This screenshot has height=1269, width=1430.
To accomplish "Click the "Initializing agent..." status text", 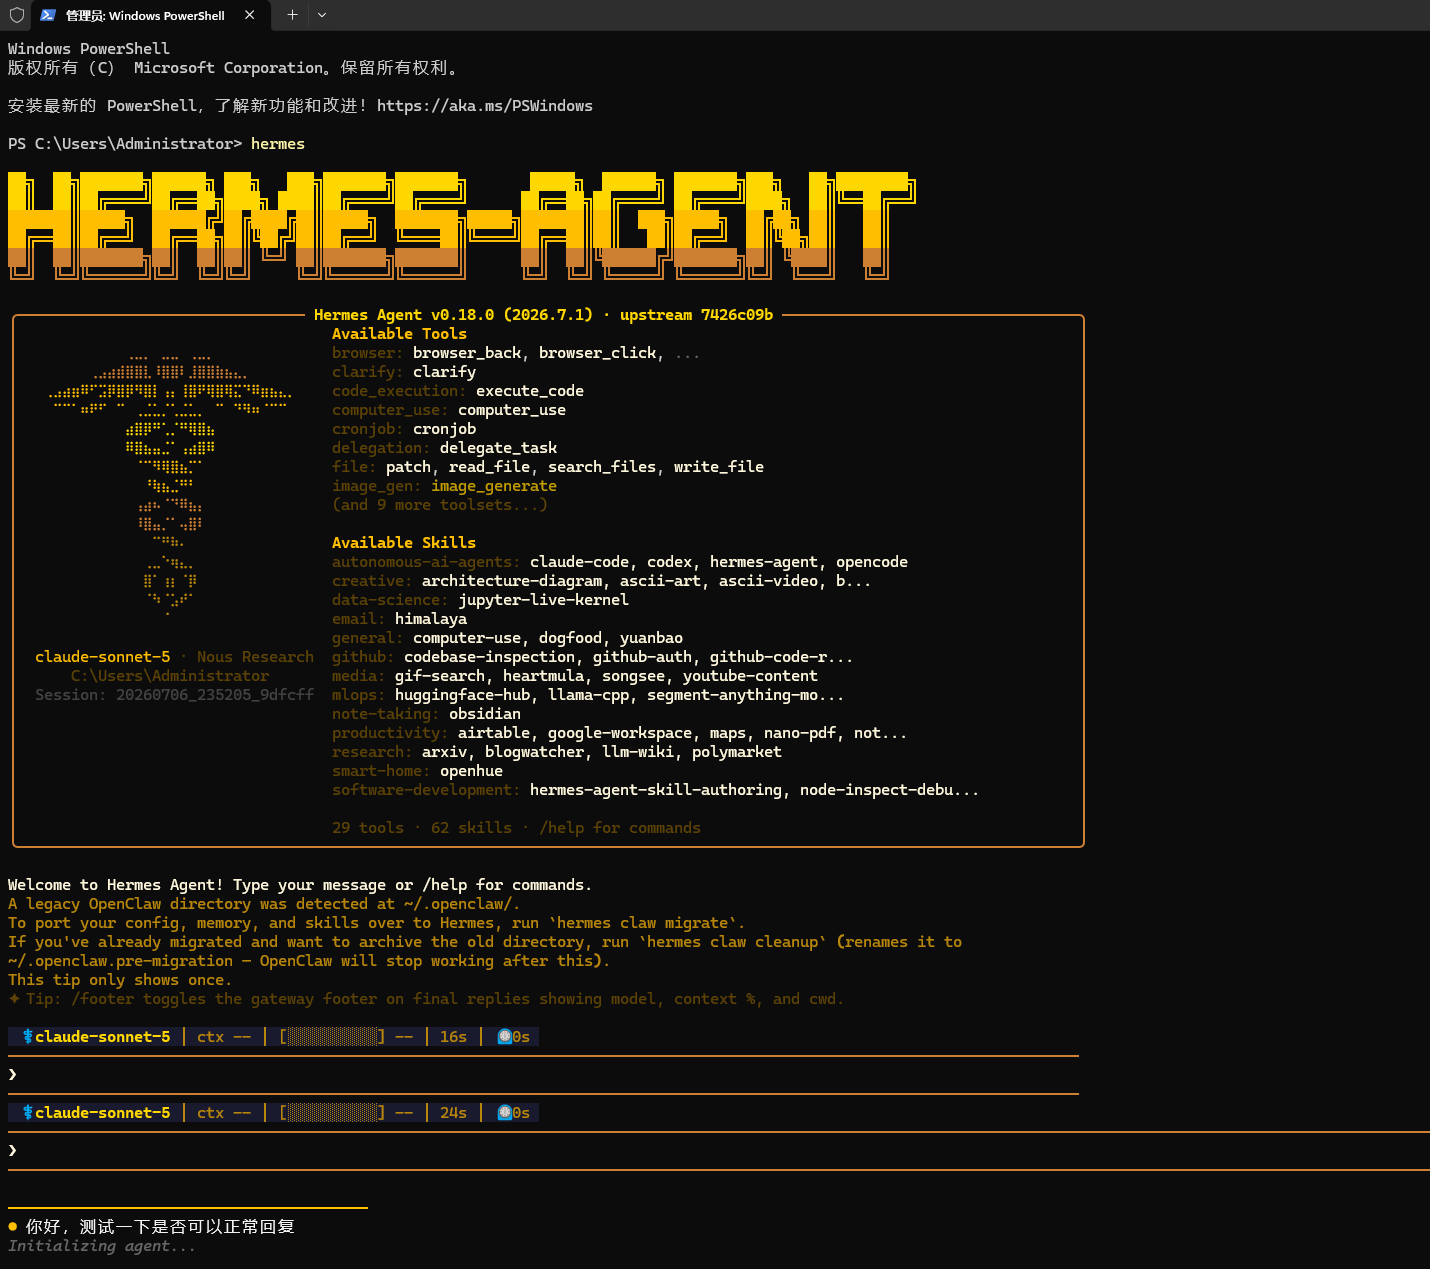I will tap(102, 1246).
